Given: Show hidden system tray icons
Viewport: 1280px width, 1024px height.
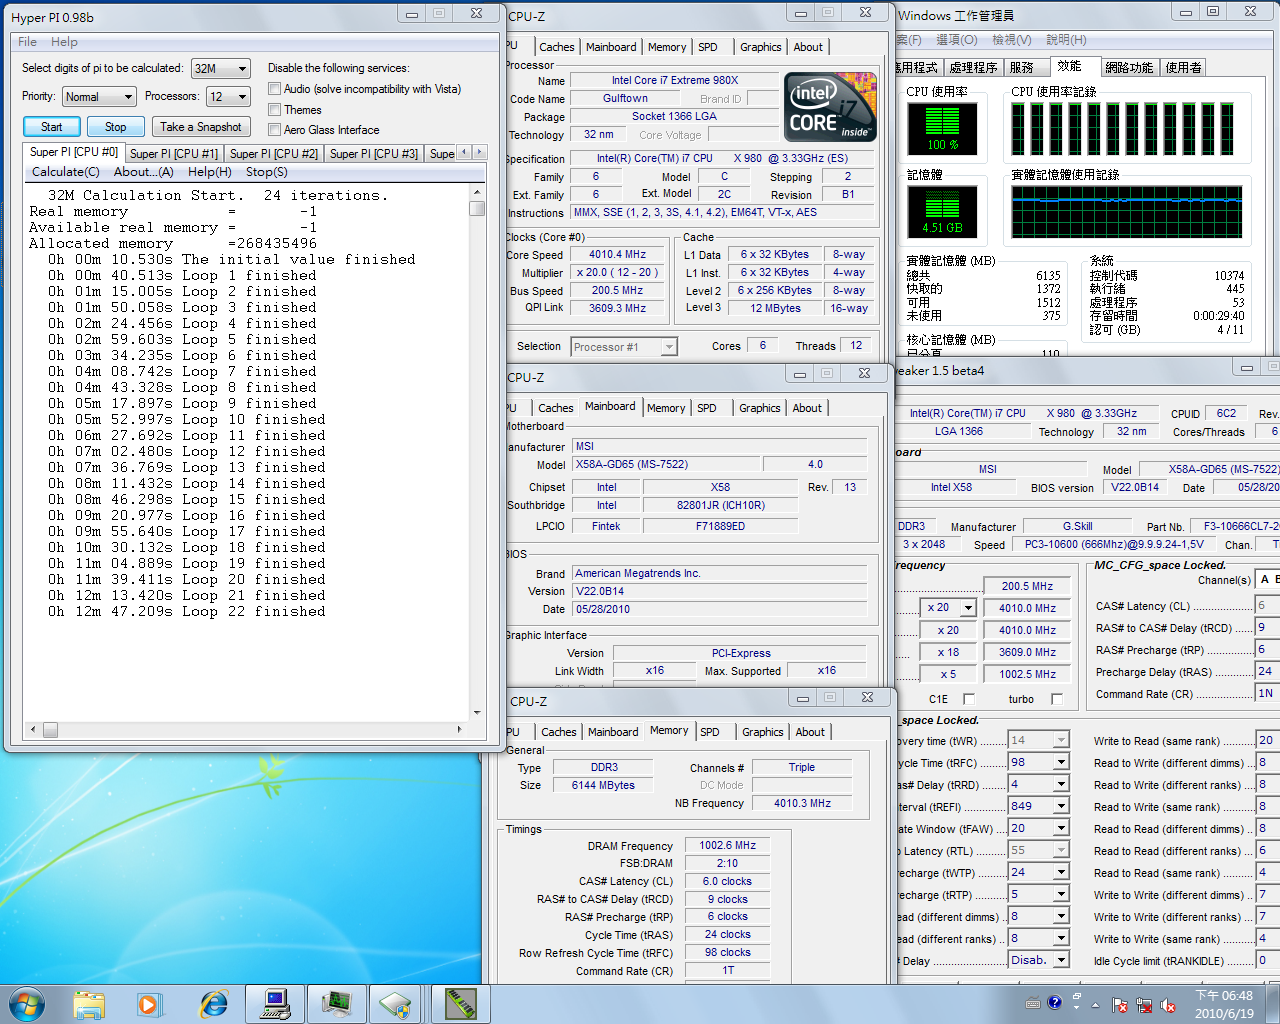Looking at the screenshot, I should pos(1095,1005).
